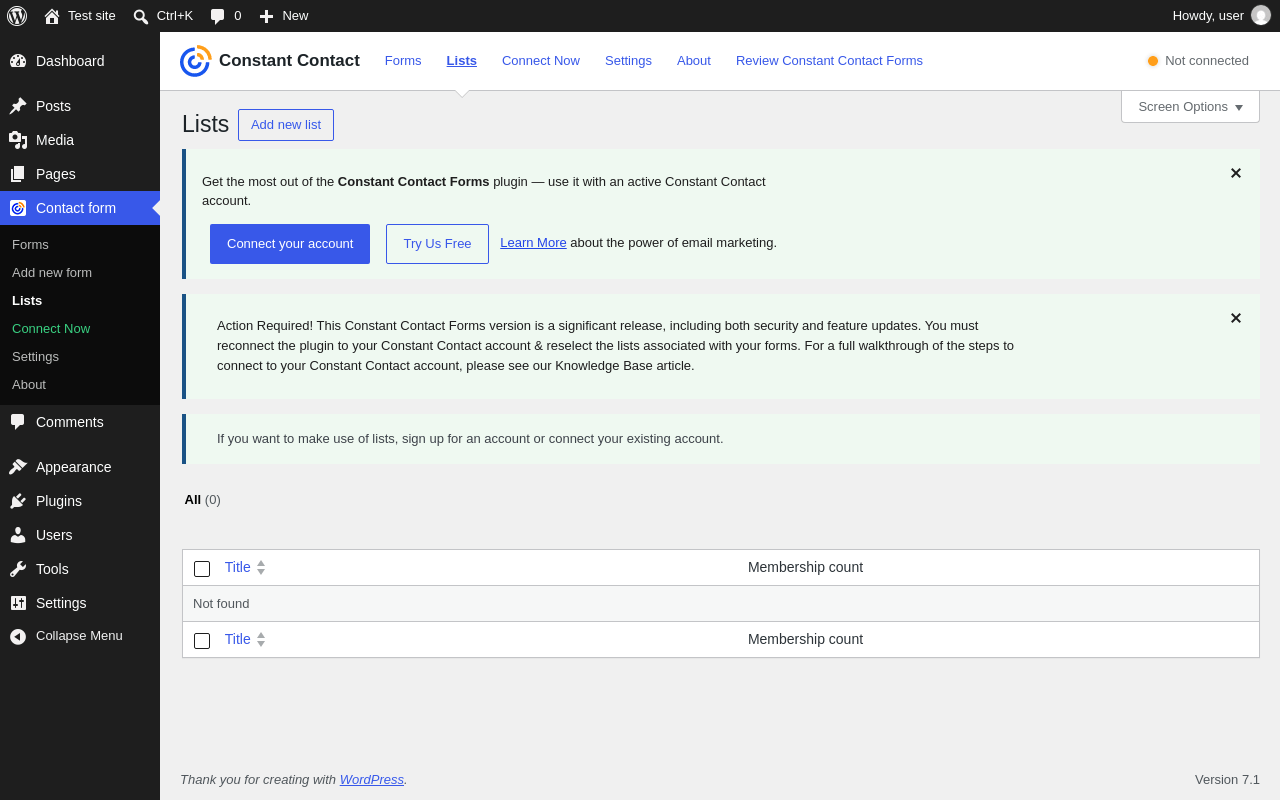Open the Media library sidebar item
The height and width of the screenshot is (800, 1280).
point(80,140)
